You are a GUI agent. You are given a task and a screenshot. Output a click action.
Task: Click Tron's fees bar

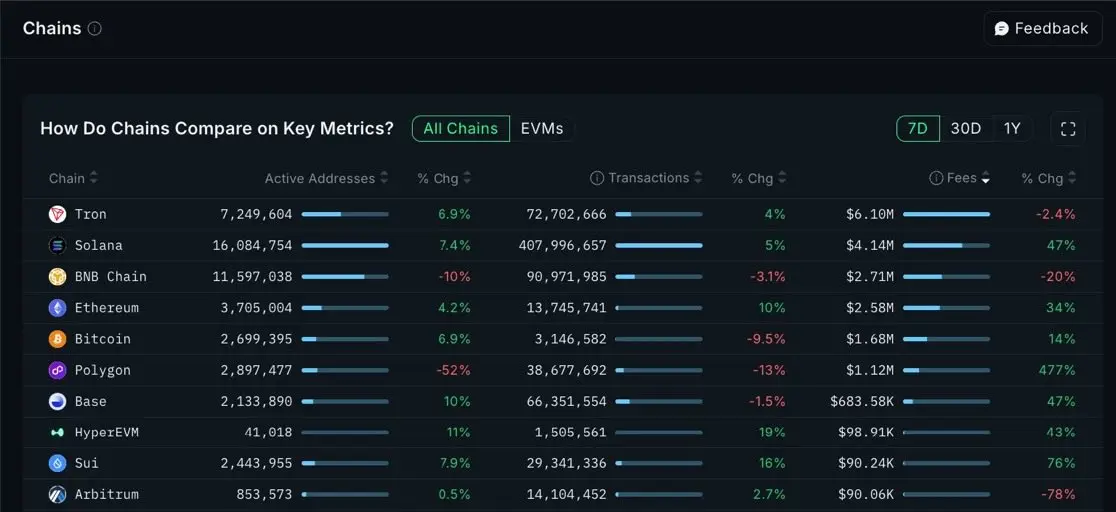(947, 214)
